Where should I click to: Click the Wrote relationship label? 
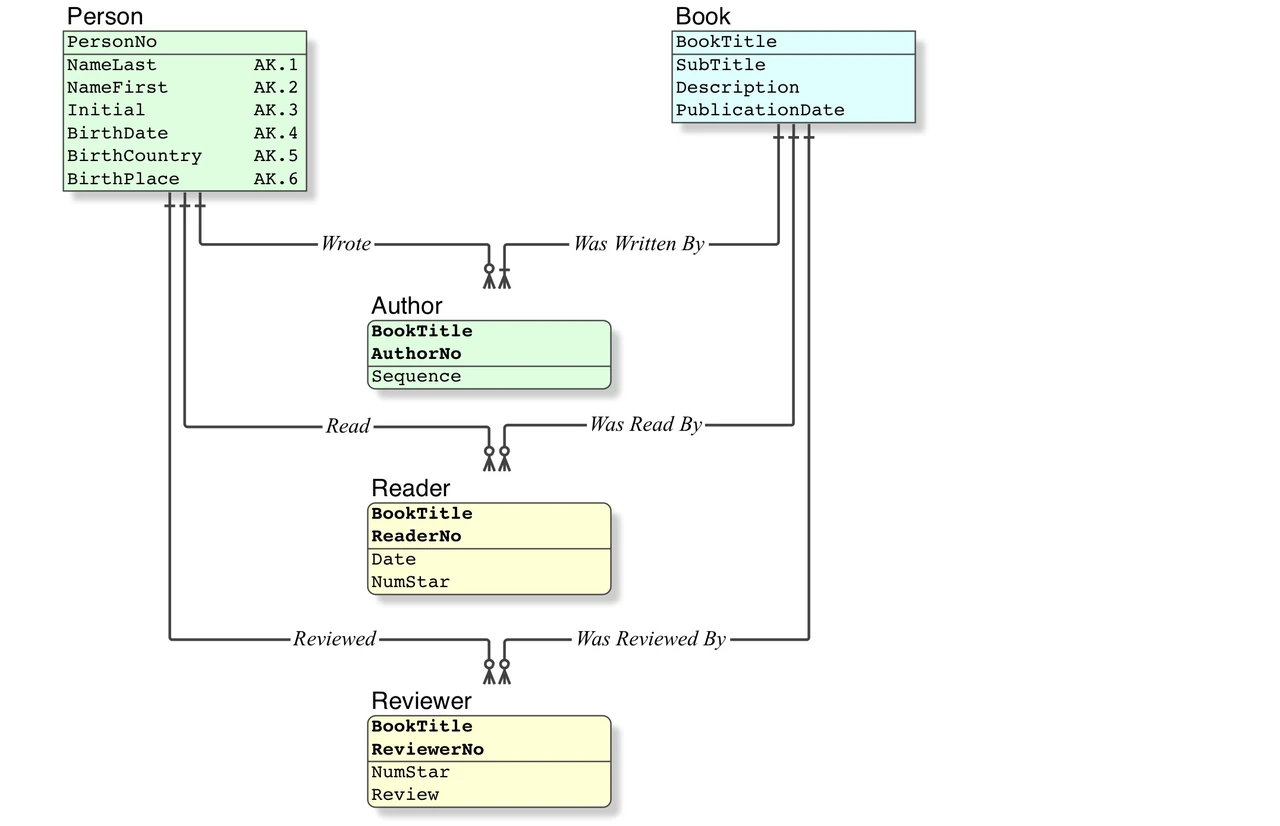click(x=345, y=243)
